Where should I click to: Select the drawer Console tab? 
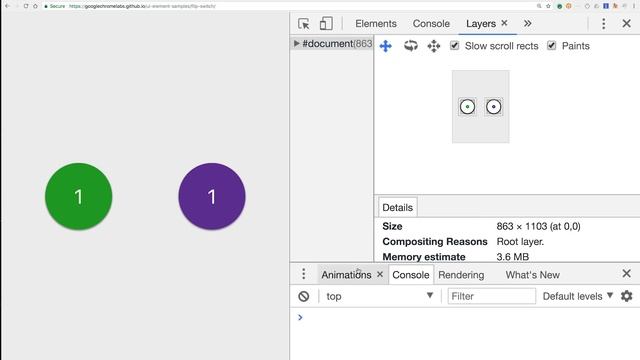(411, 275)
